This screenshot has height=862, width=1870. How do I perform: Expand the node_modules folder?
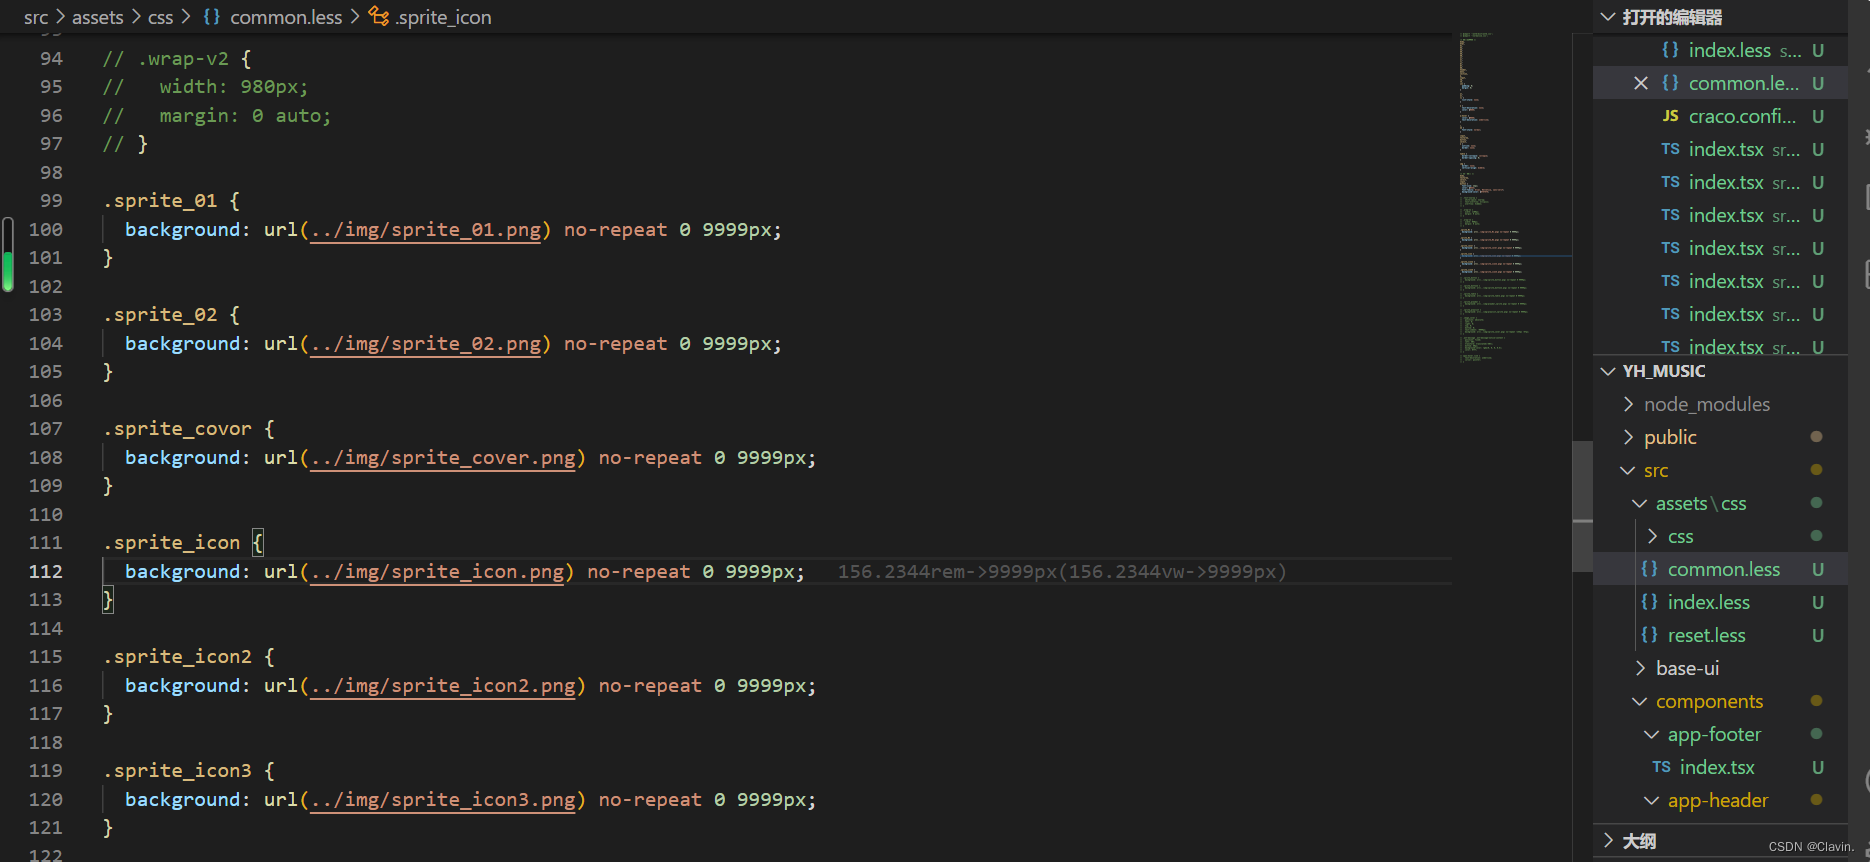[x=1628, y=404]
